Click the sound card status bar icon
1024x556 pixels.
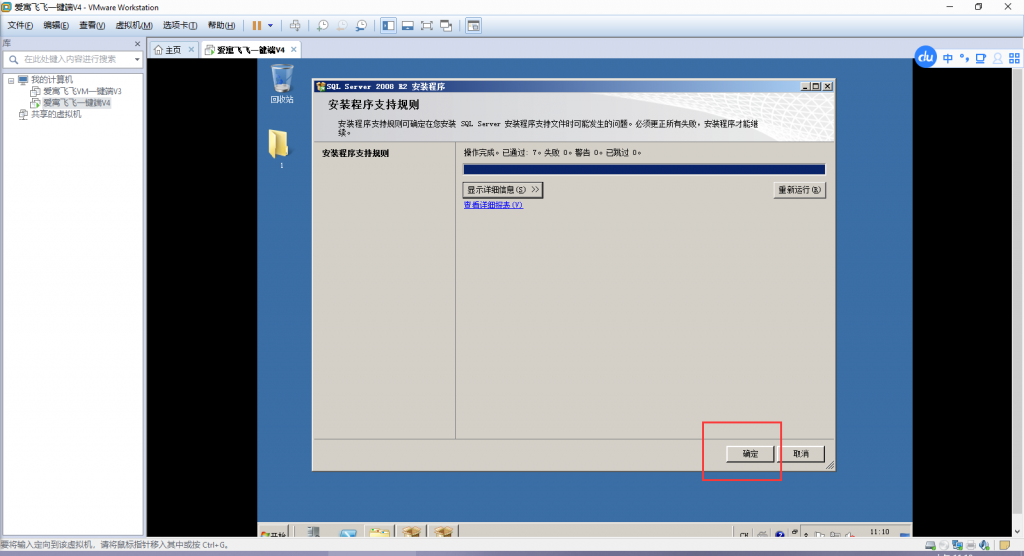(984, 545)
